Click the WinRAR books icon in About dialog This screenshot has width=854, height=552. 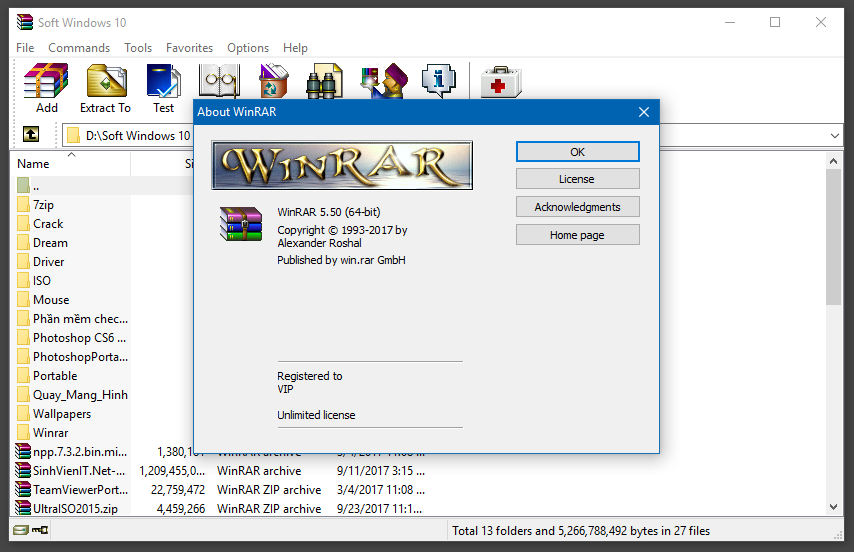pos(241,224)
